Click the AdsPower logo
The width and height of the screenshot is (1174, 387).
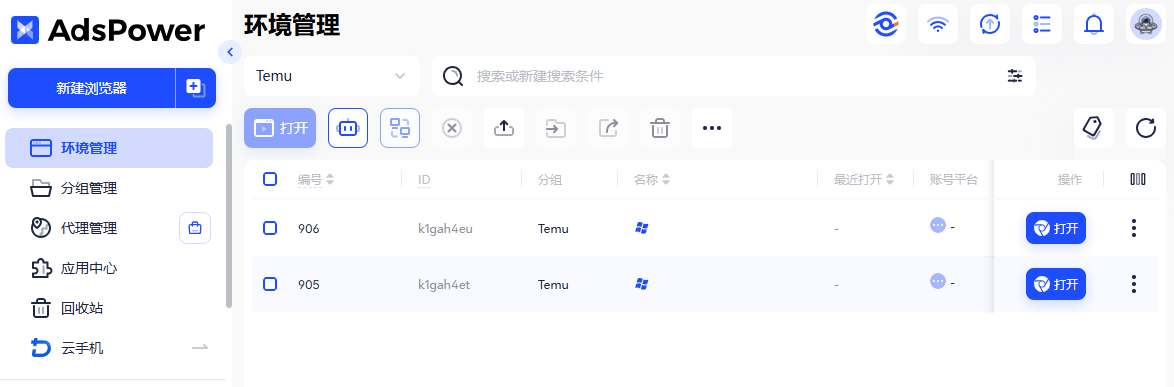108,30
